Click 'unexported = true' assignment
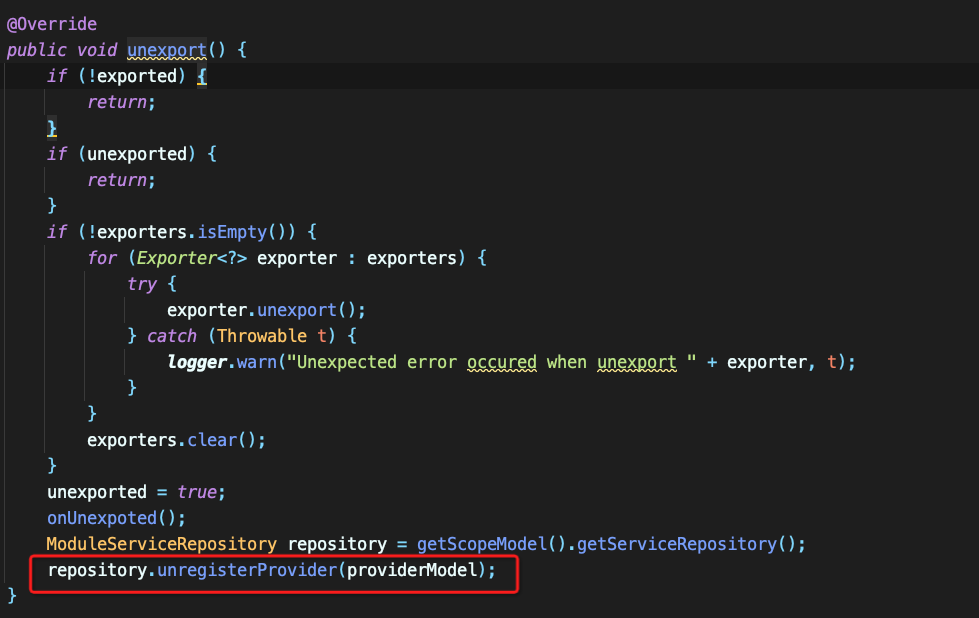The image size is (979, 618). 136,493
